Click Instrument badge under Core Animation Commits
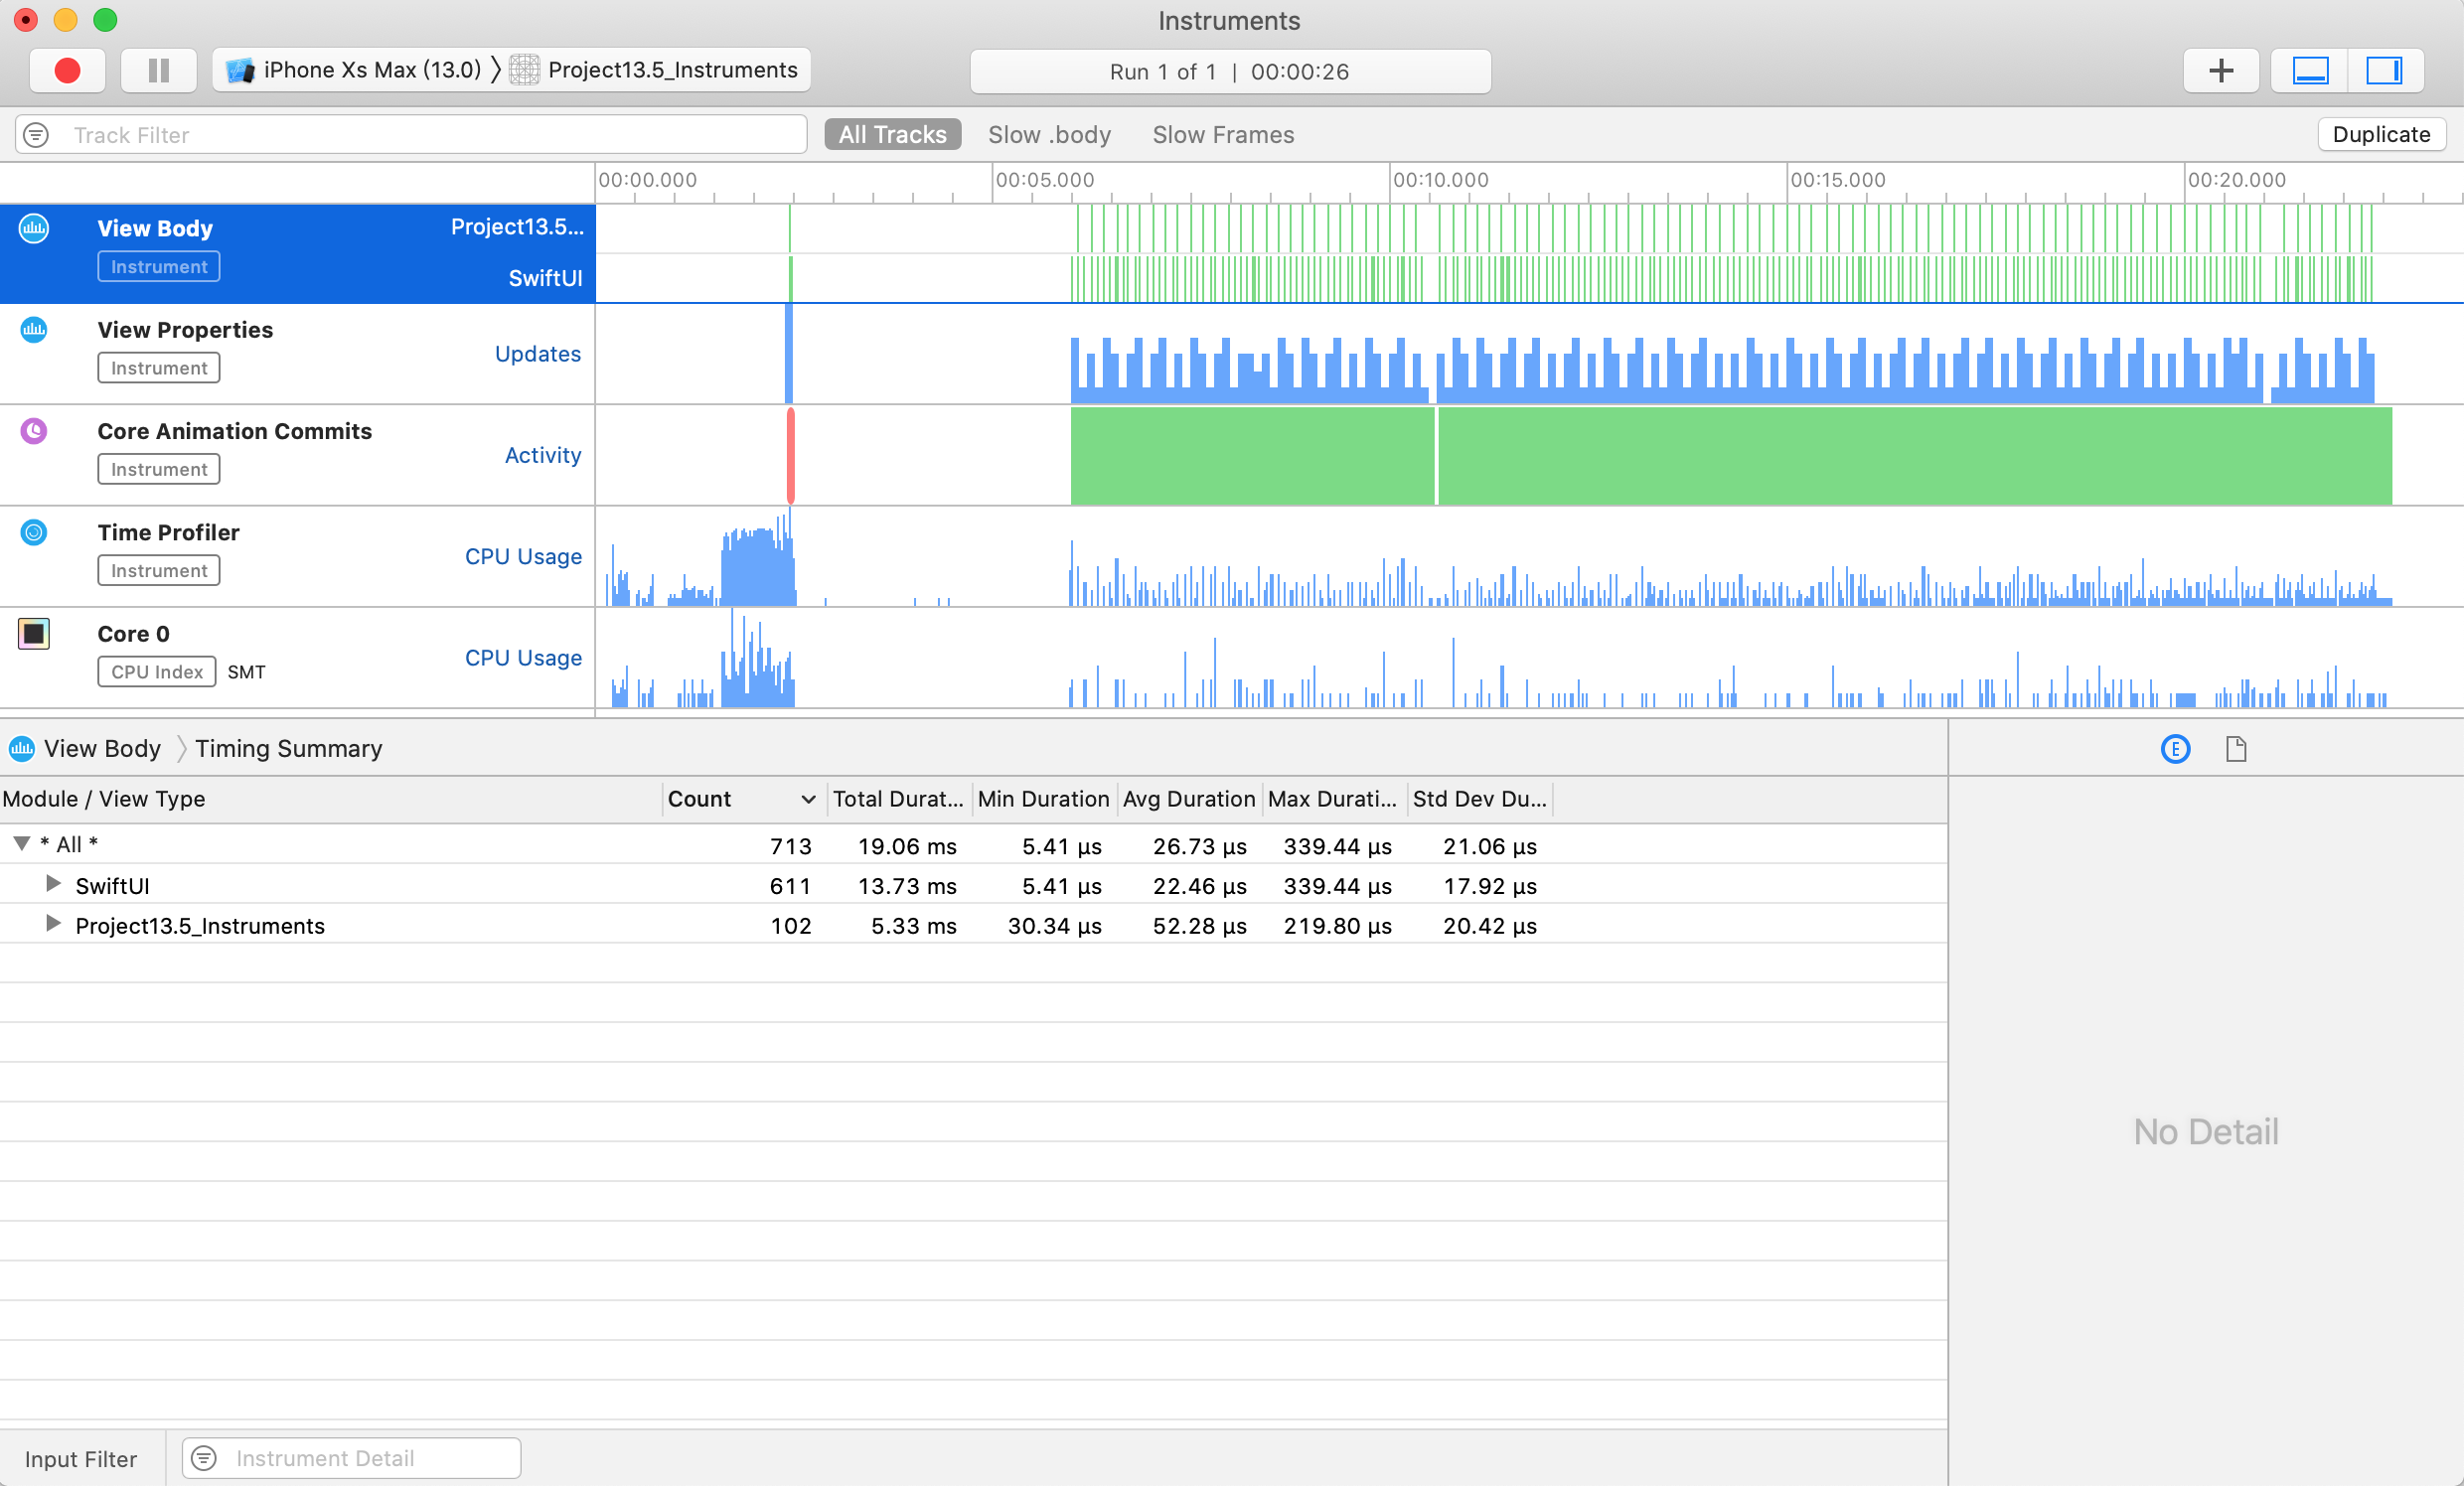The width and height of the screenshot is (2464, 1486). [x=159, y=469]
